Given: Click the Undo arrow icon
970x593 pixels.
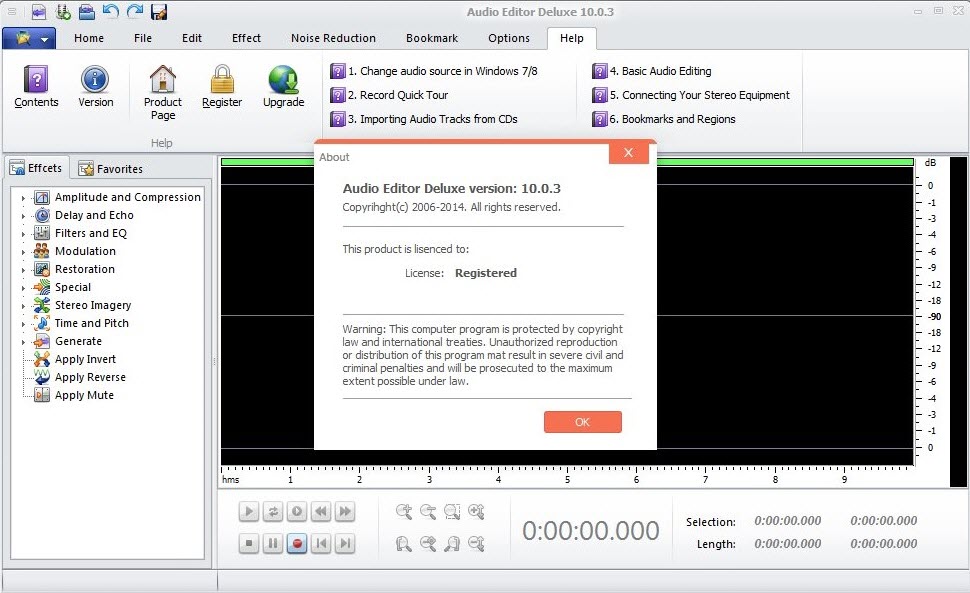Looking at the screenshot, I should tap(111, 12).
